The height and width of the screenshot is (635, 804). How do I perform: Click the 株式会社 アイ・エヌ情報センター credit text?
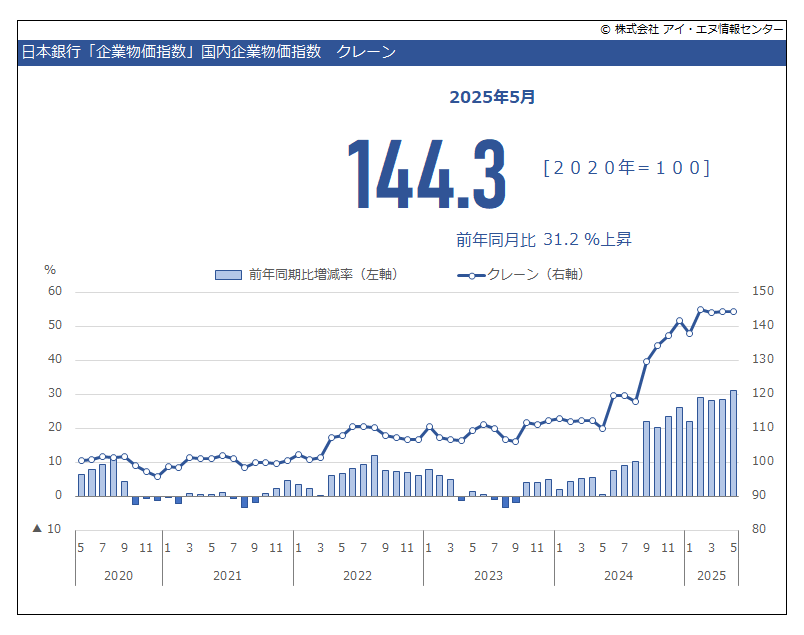pyautogui.click(x=699, y=30)
